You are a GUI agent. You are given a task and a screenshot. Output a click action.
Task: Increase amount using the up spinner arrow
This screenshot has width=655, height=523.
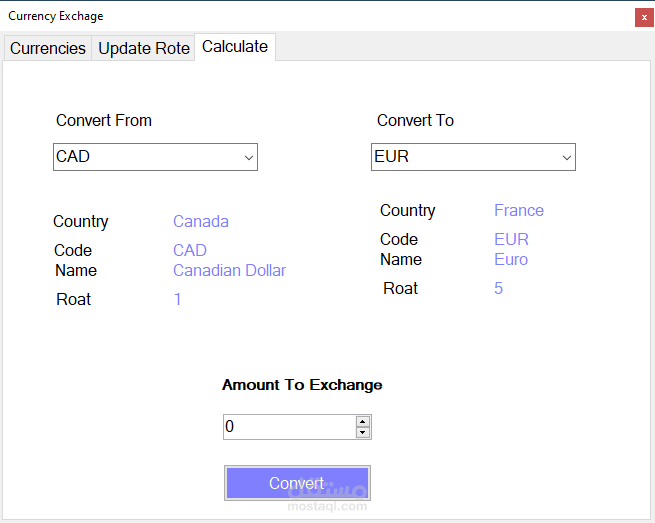(363, 421)
